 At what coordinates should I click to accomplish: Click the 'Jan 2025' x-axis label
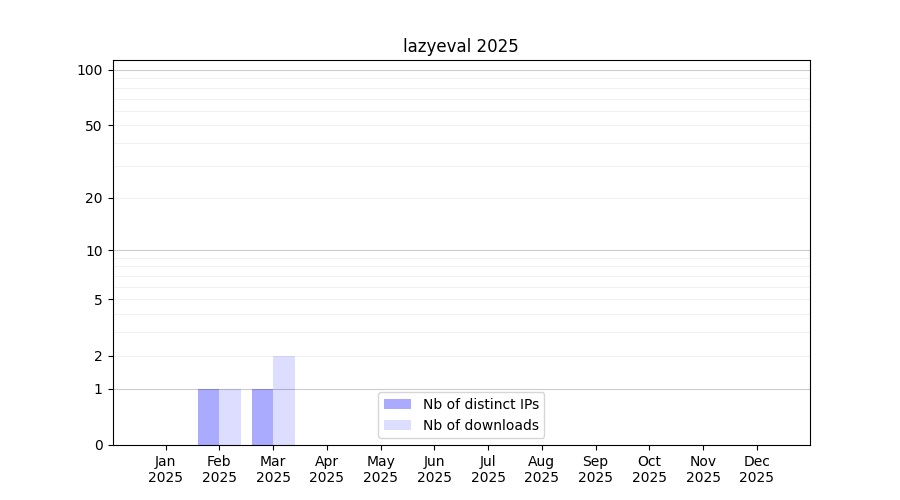(165, 469)
